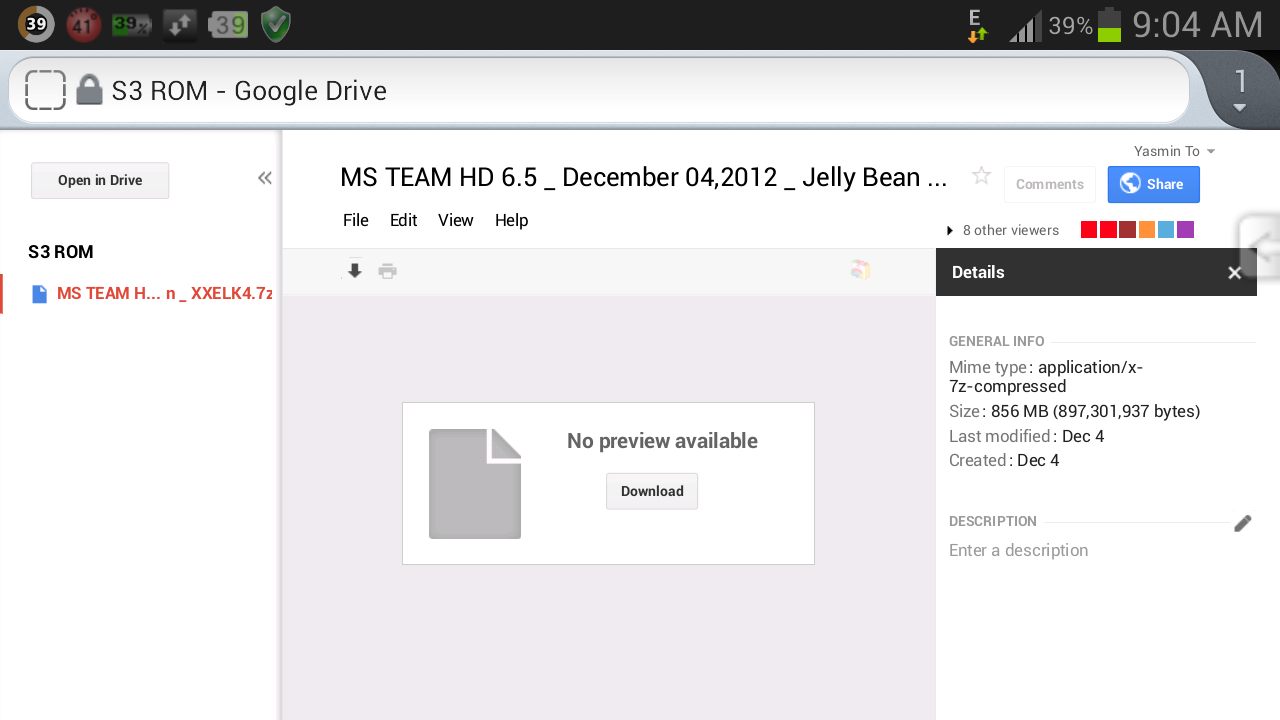This screenshot has height=720, width=1280.
Task: Open the View menu
Action: point(455,221)
